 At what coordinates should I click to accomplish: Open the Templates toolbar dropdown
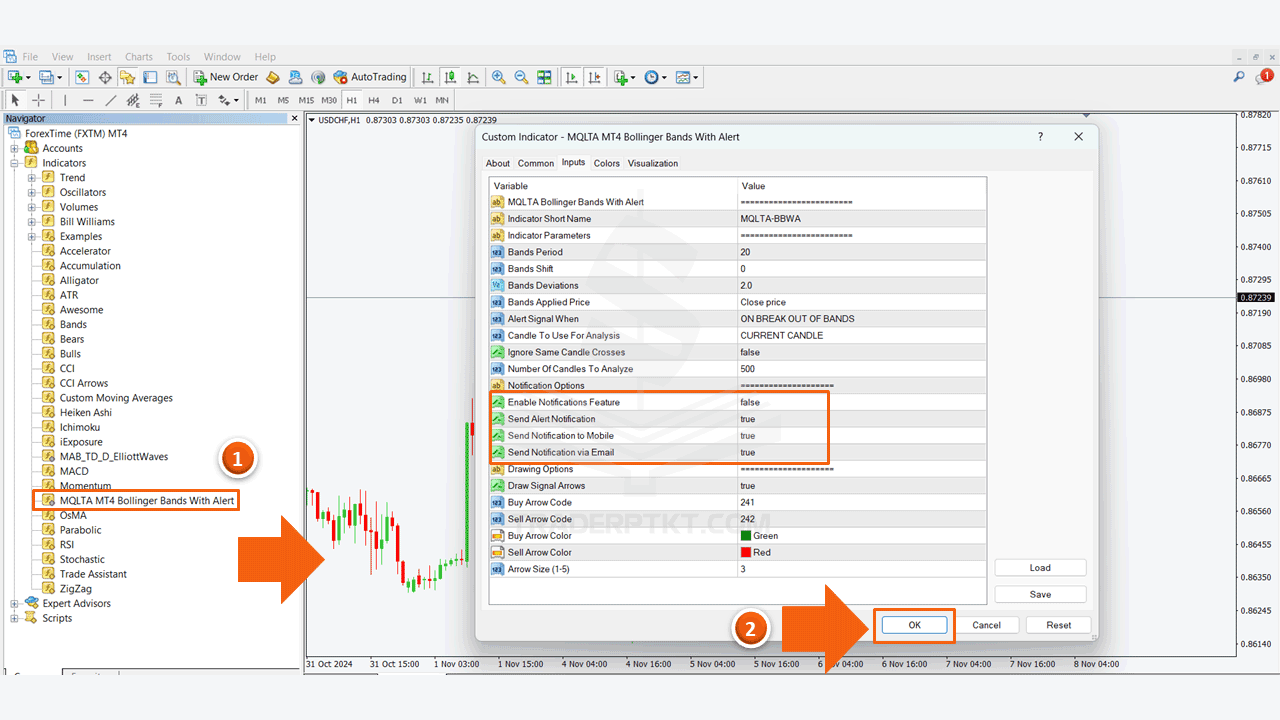686,77
